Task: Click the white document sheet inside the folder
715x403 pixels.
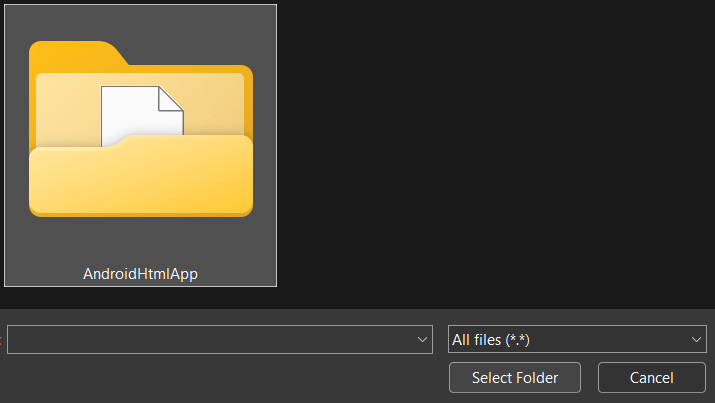Action: click(140, 115)
